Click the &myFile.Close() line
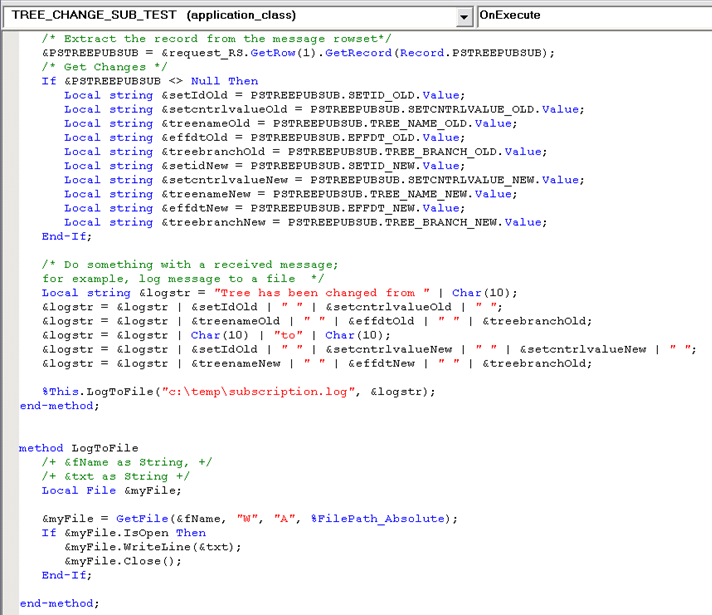Image resolution: width=712 pixels, height=615 pixels. tap(123, 560)
